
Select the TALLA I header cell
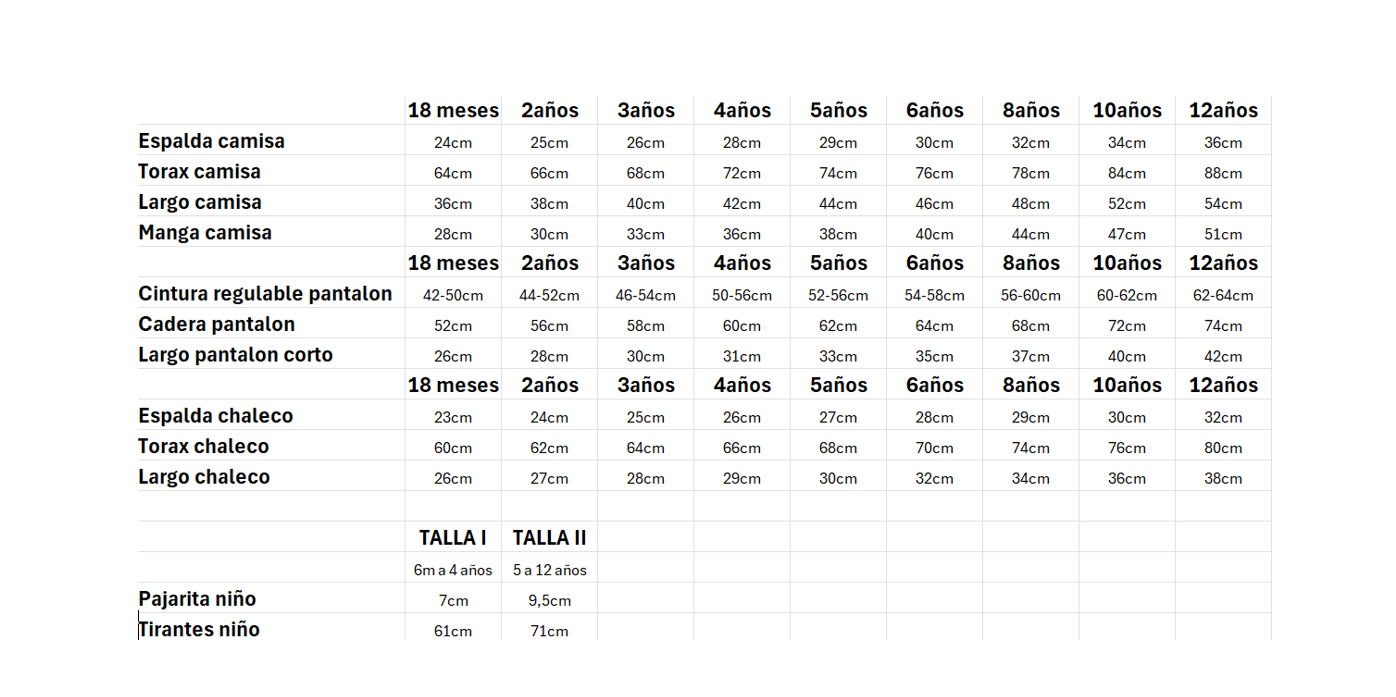point(453,537)
